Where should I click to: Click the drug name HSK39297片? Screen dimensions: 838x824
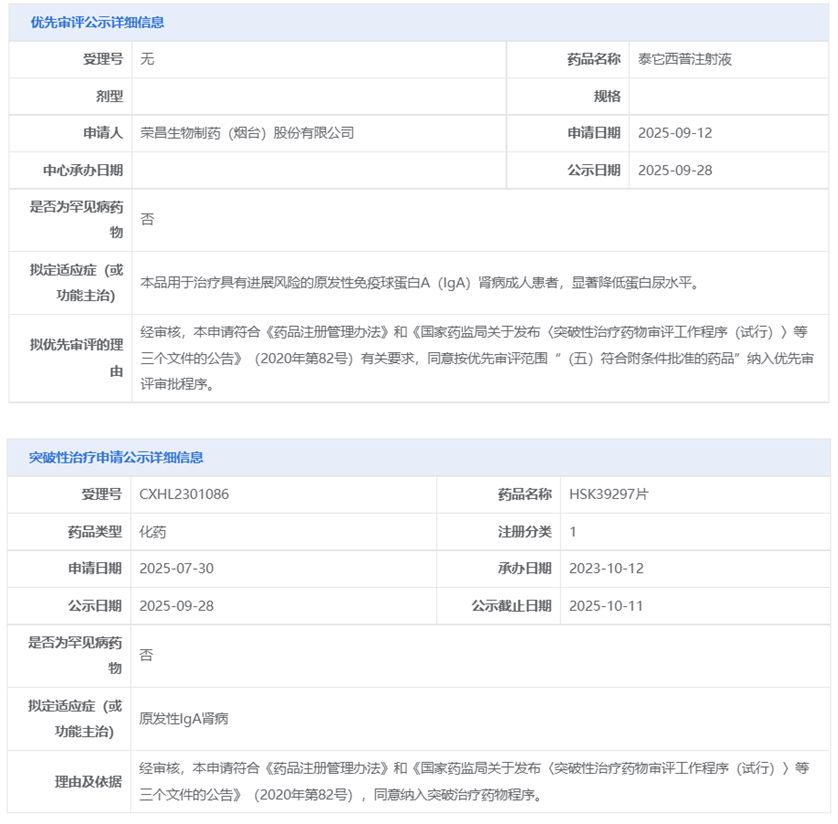point(608,494)
